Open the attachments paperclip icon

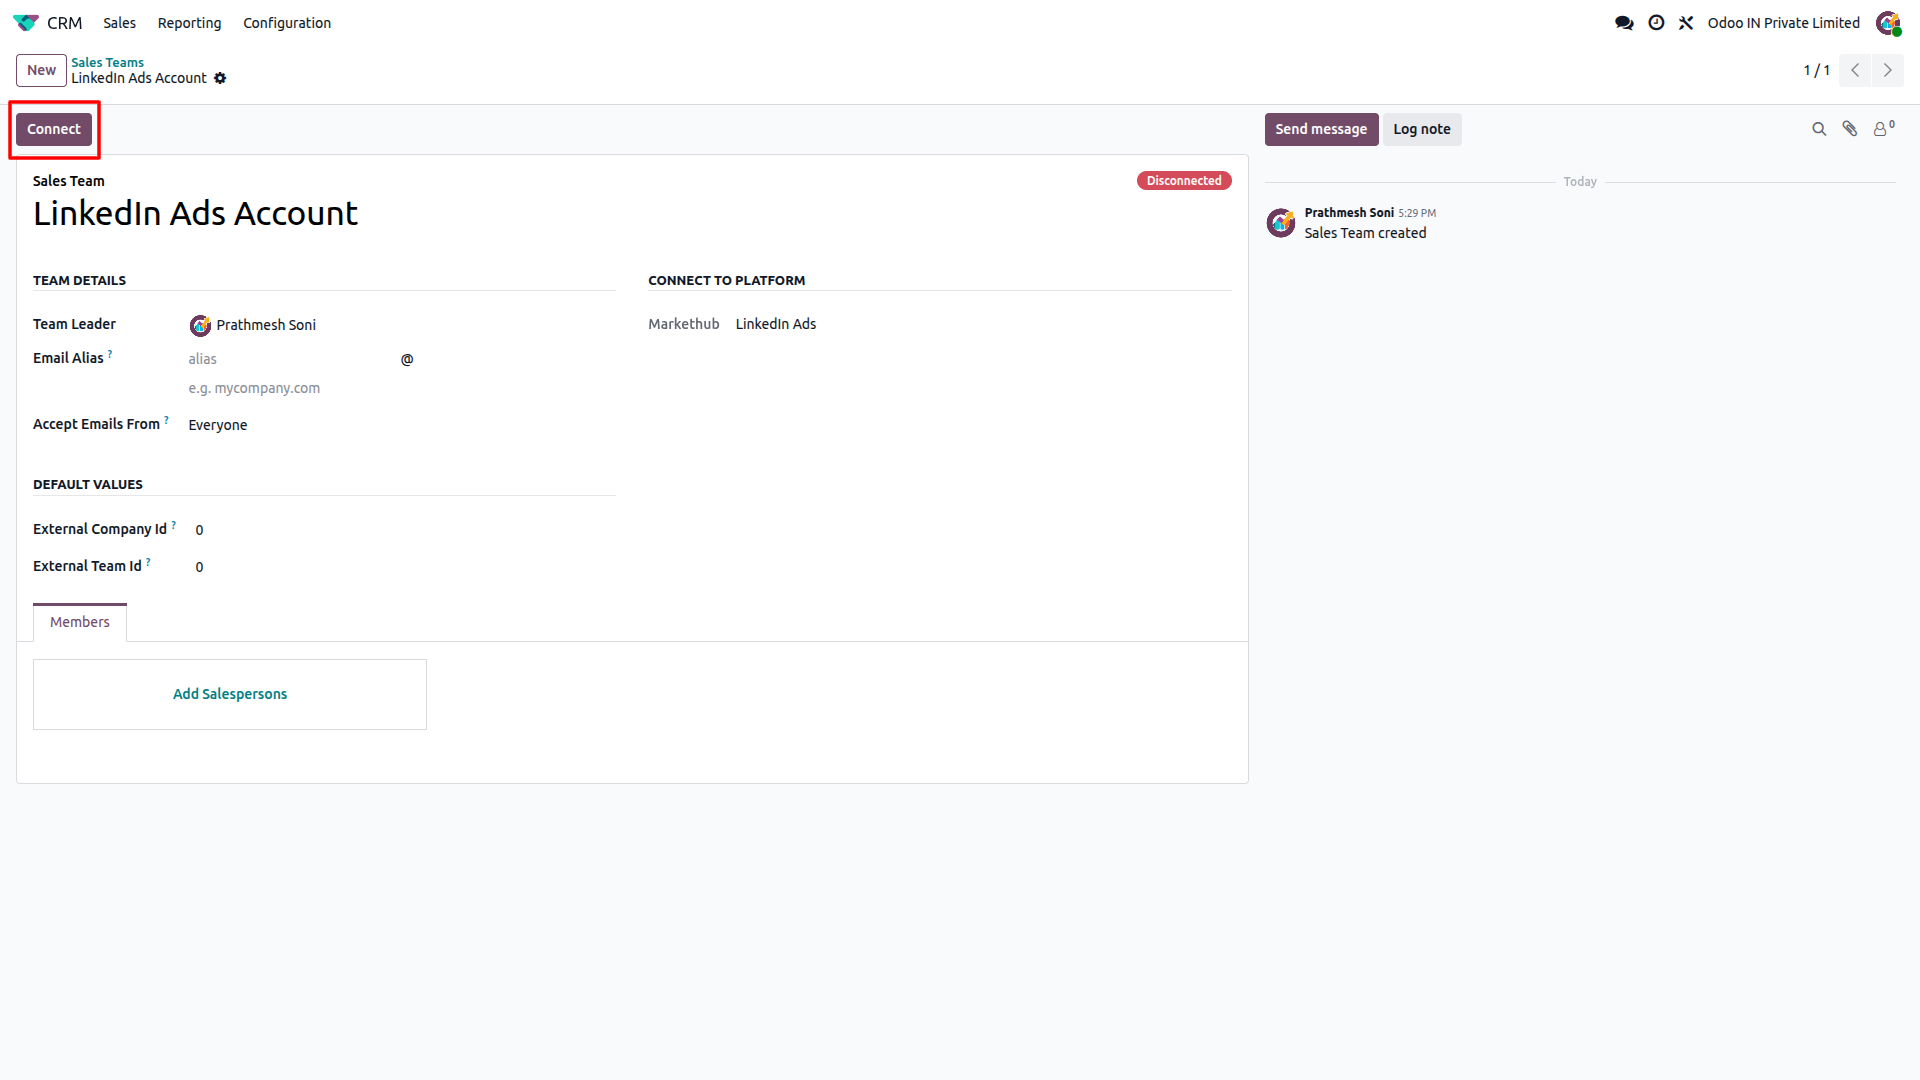point(1850,129)
